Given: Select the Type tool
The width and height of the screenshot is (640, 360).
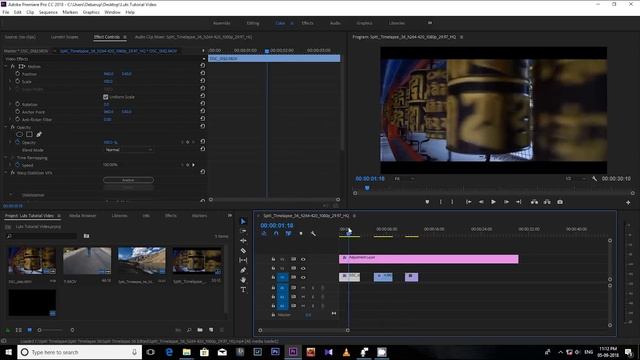Looking at the screenshot, I should coord(243,289).
